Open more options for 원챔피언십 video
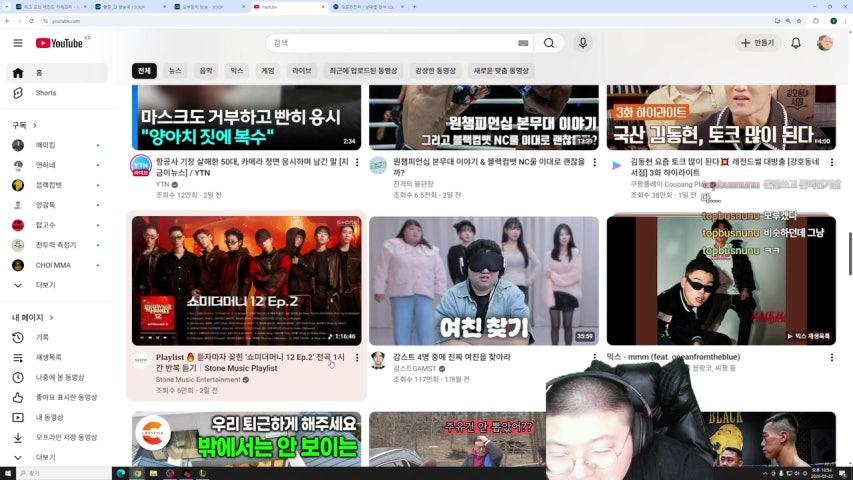Screen dimensions: 853x480 [x=595, y=162]
